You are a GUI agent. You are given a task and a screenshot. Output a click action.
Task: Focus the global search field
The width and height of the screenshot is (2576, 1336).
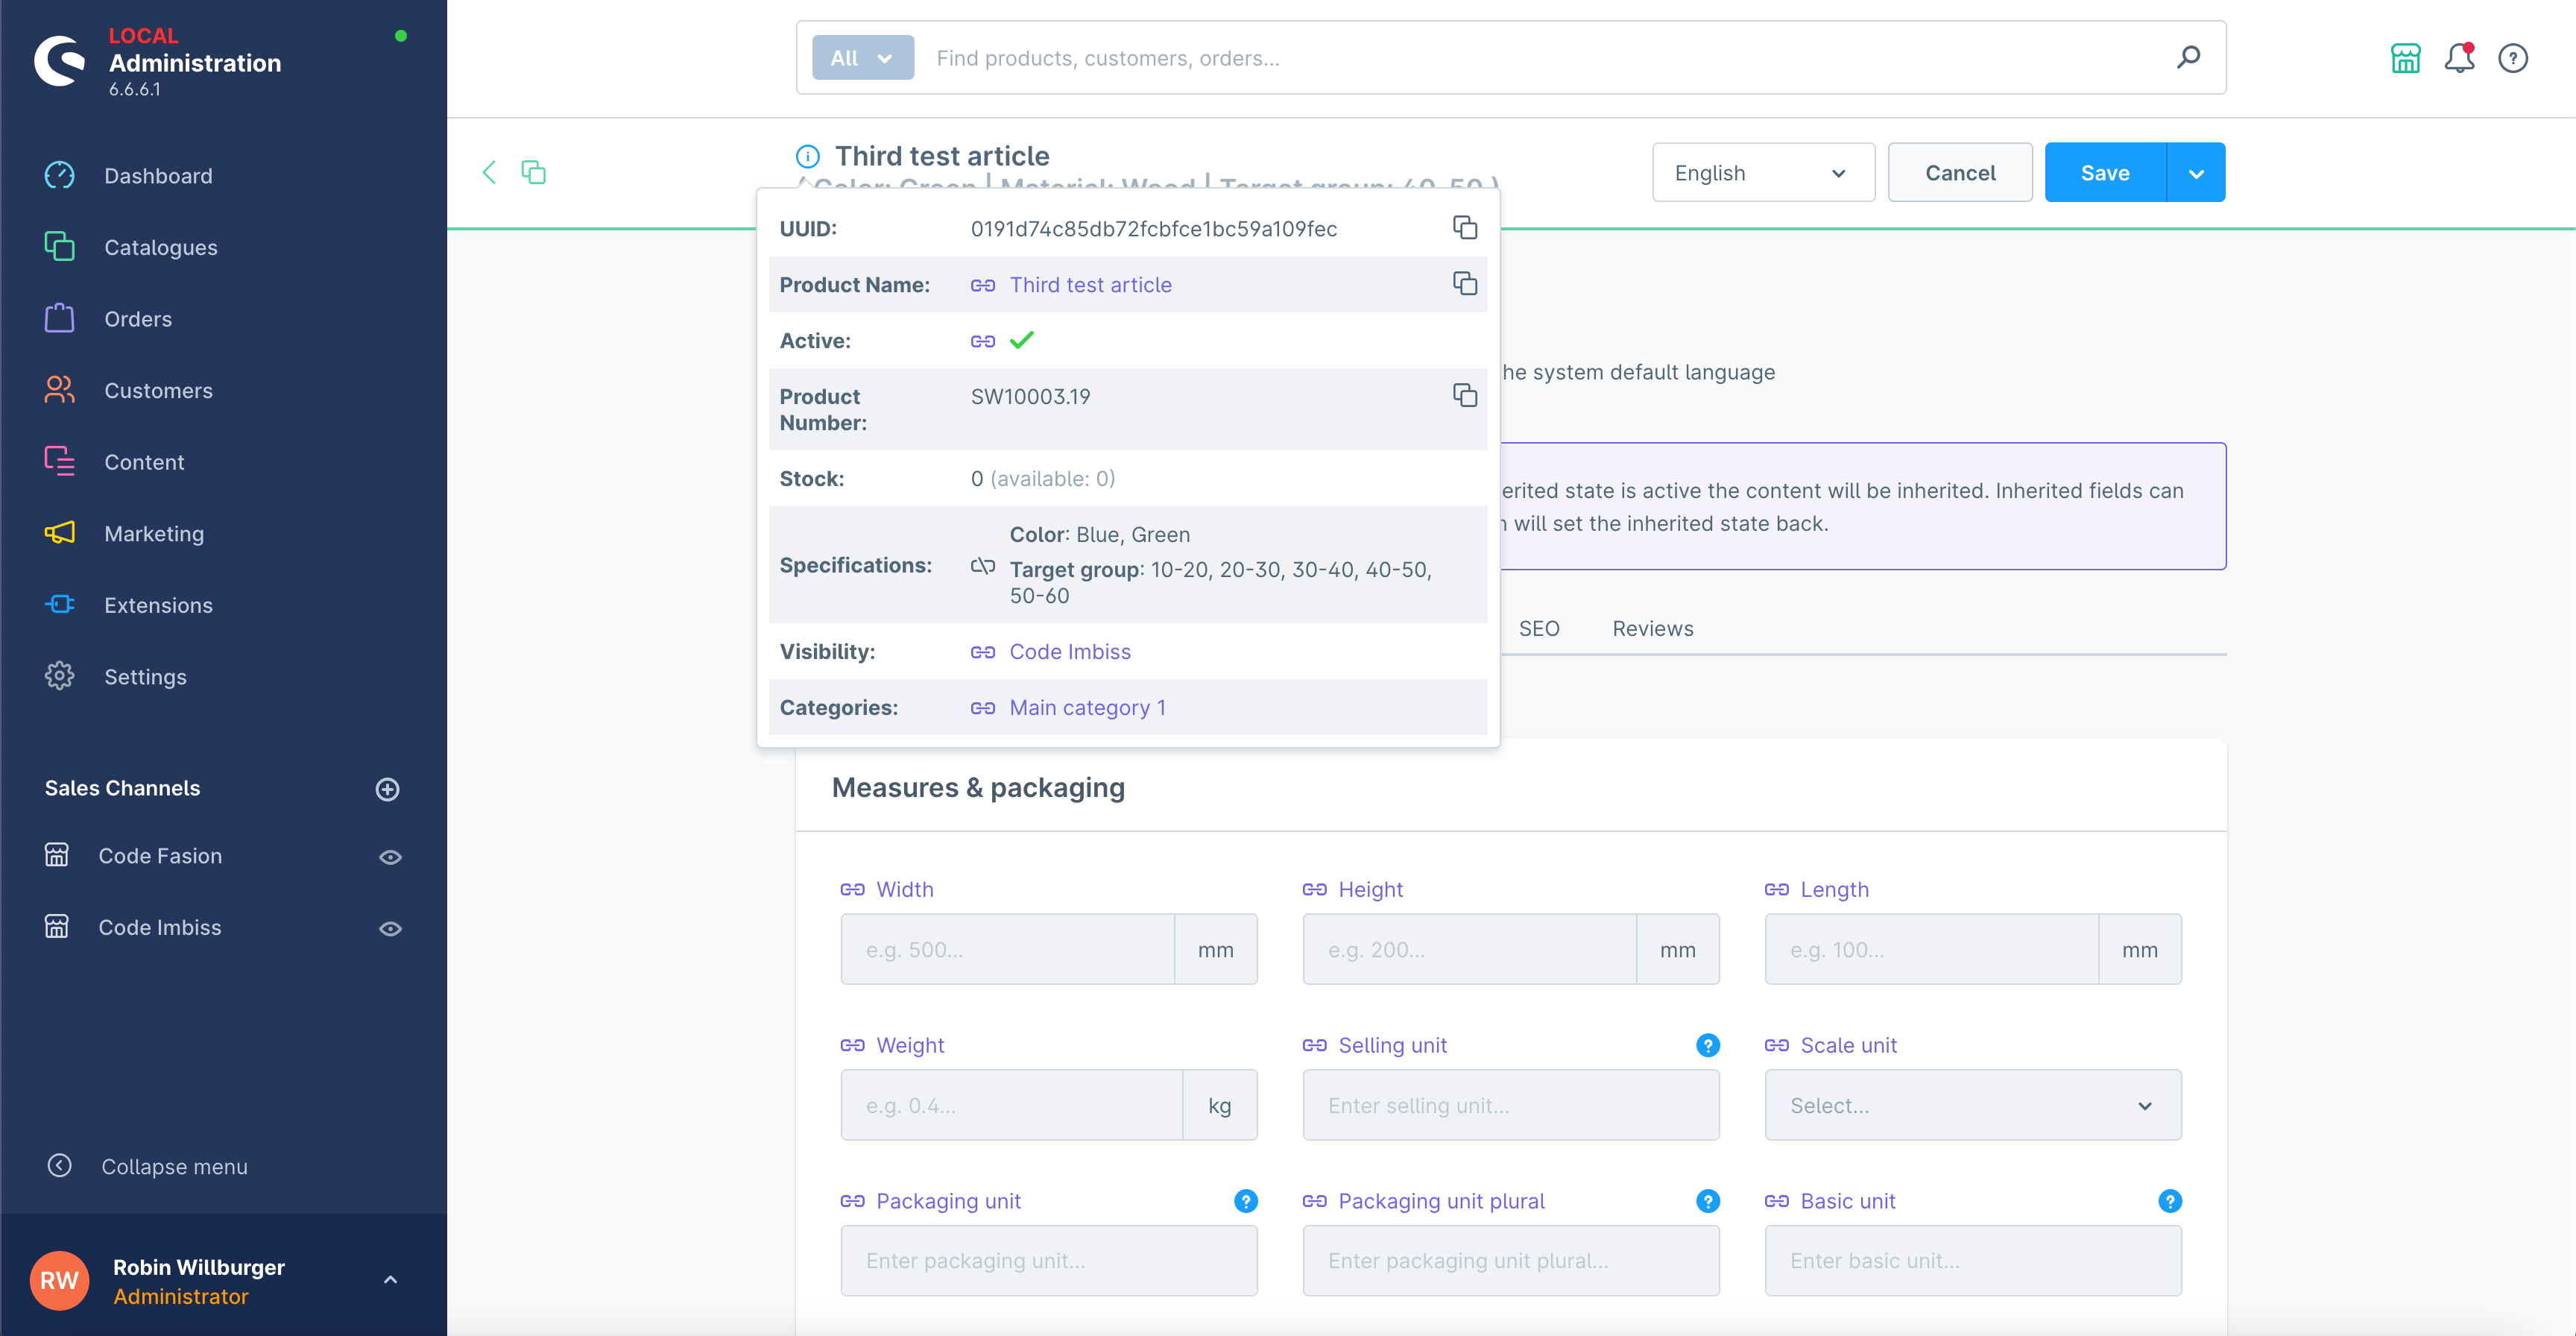(x=1540, y=58)
